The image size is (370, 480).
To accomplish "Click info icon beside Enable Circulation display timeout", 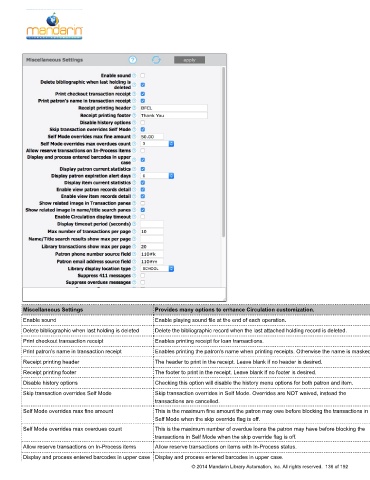I will tap(134, 217).
